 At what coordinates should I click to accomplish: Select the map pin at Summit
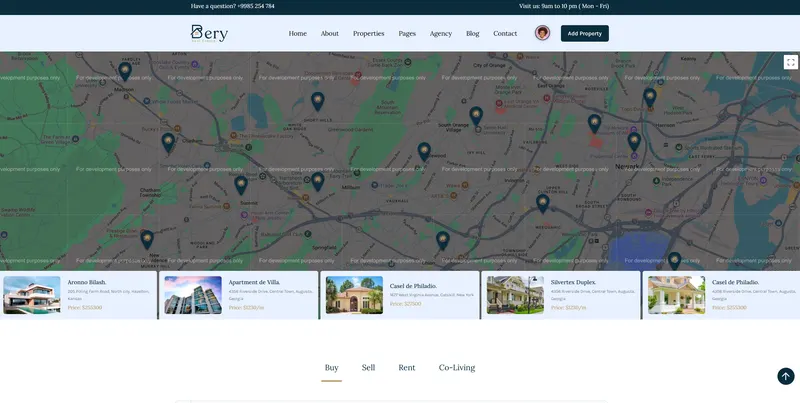click(241, 185)
